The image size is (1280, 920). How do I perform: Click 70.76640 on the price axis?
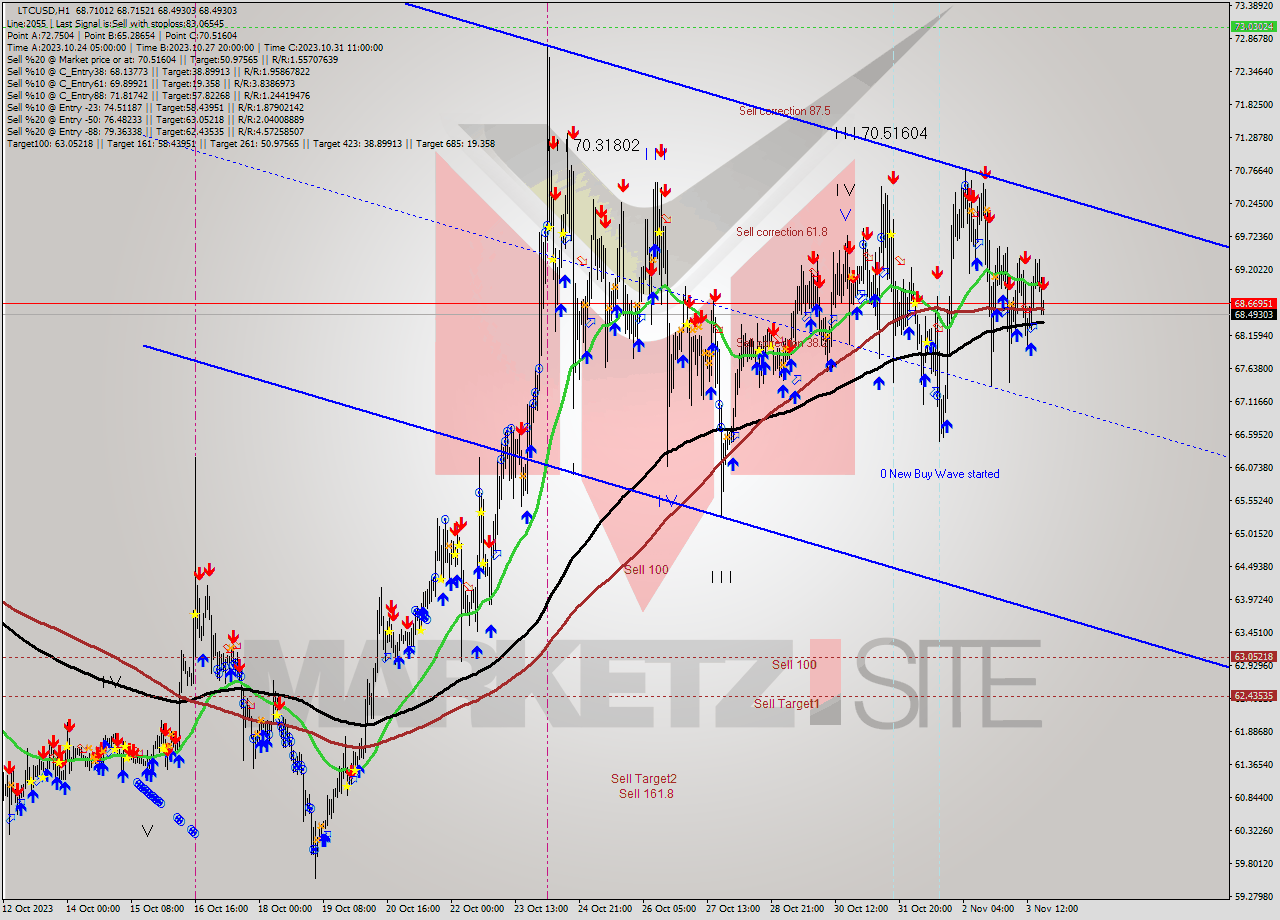pyautogui.click(x=1253, y=171)
